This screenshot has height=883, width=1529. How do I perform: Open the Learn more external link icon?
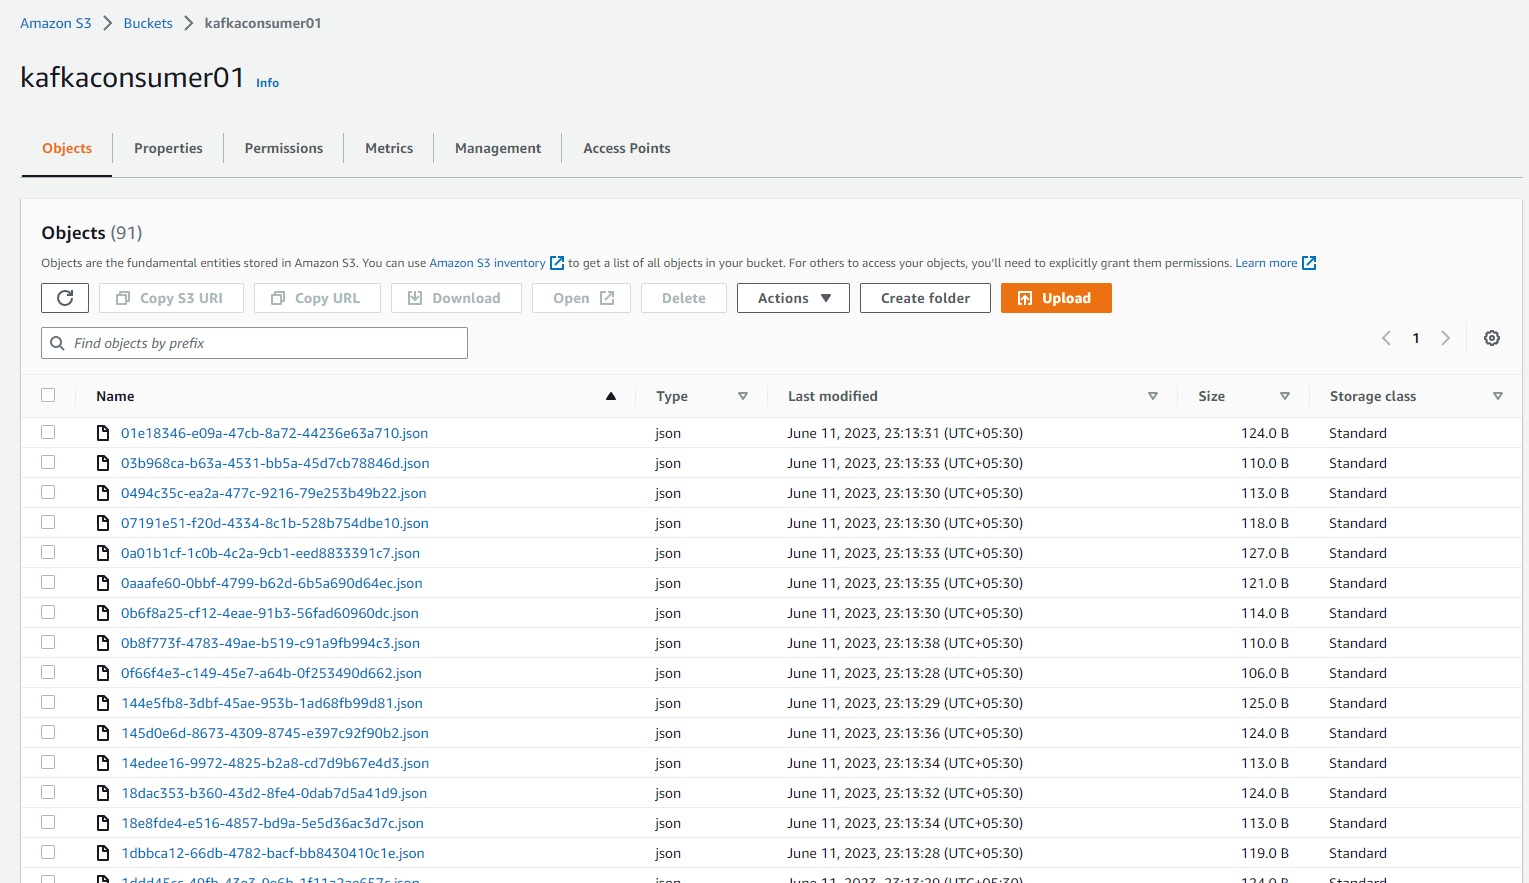(x=1310, y=262)
